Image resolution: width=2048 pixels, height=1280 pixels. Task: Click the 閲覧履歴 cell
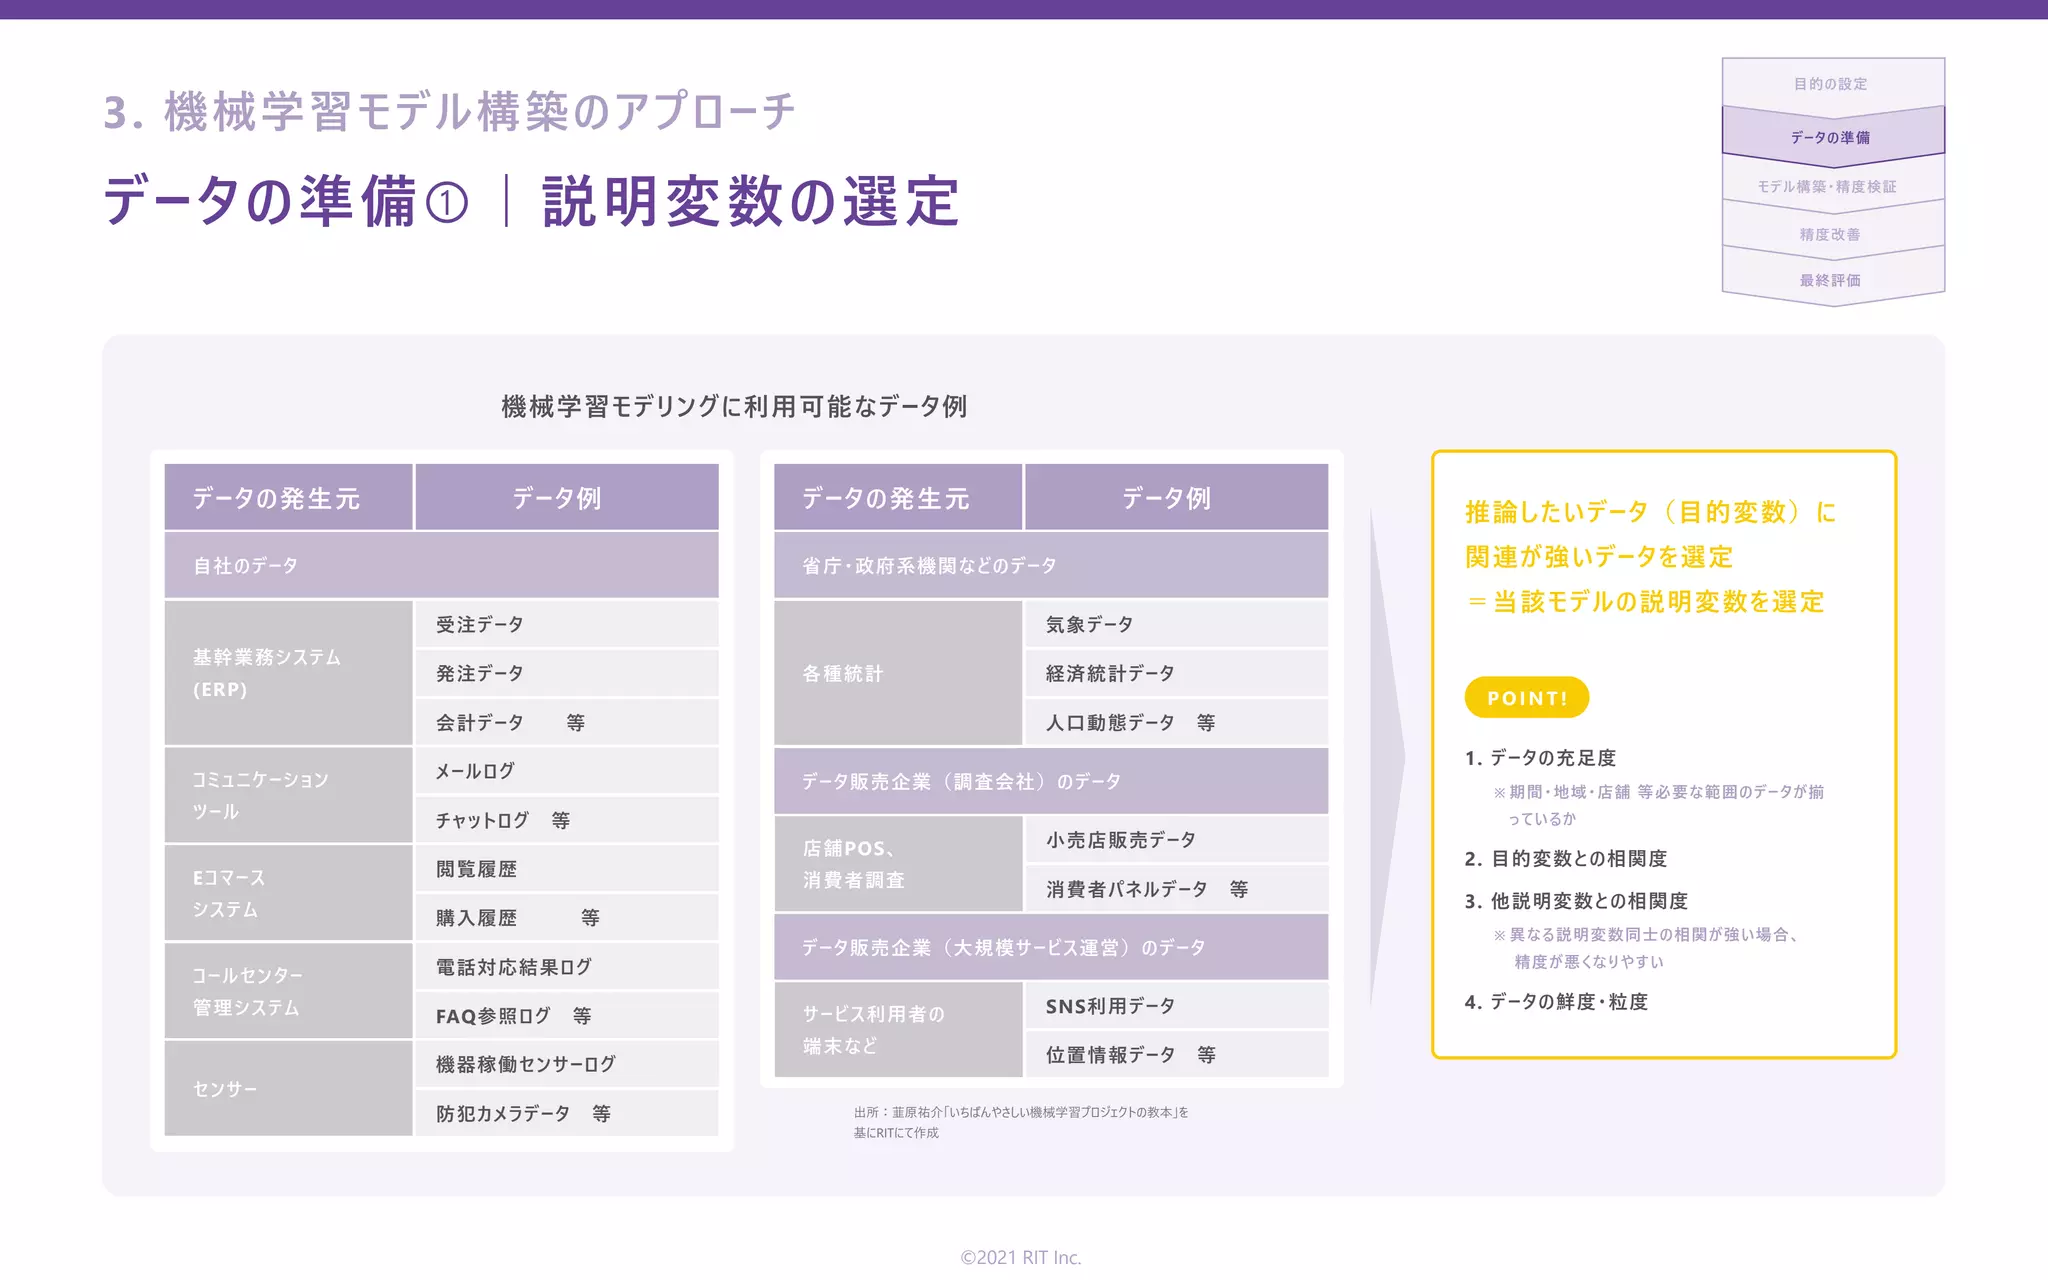tap(567, 869)
